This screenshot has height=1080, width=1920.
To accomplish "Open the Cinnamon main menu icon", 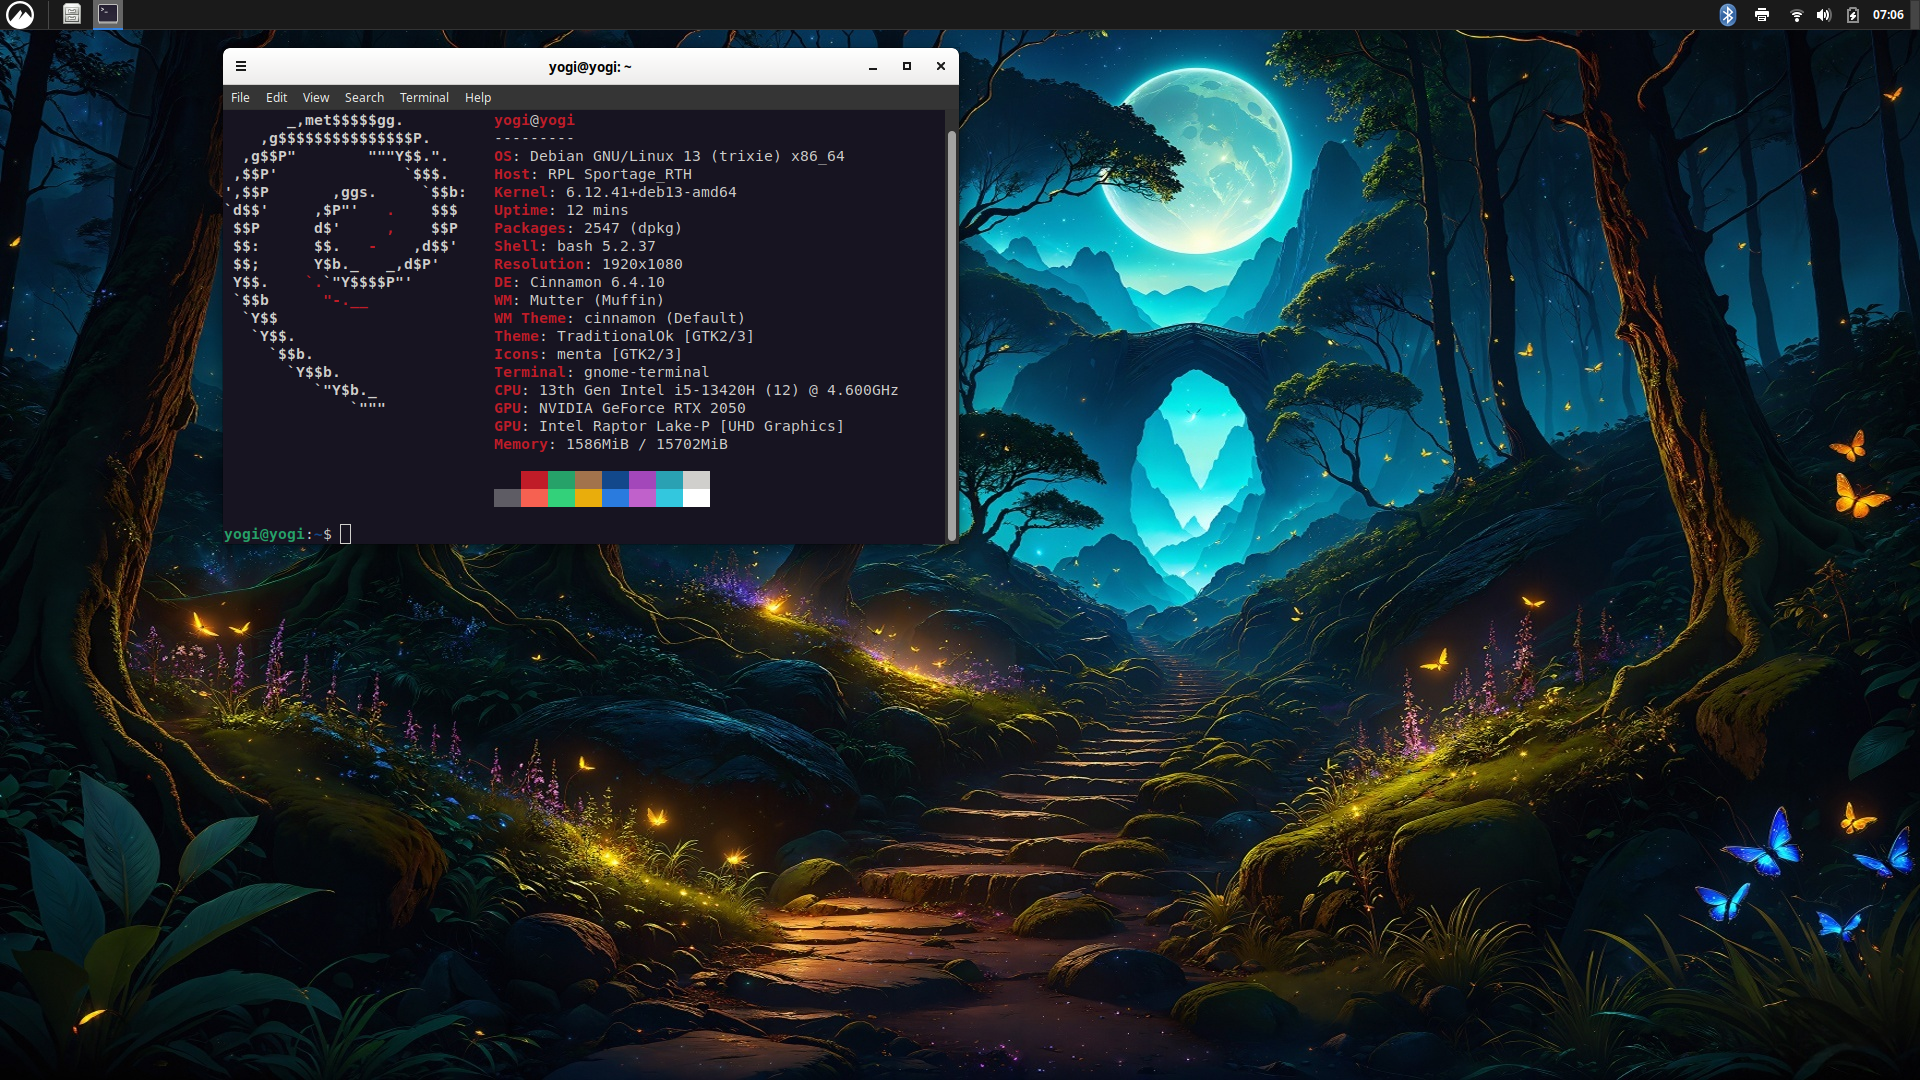I will pos(20,14).
